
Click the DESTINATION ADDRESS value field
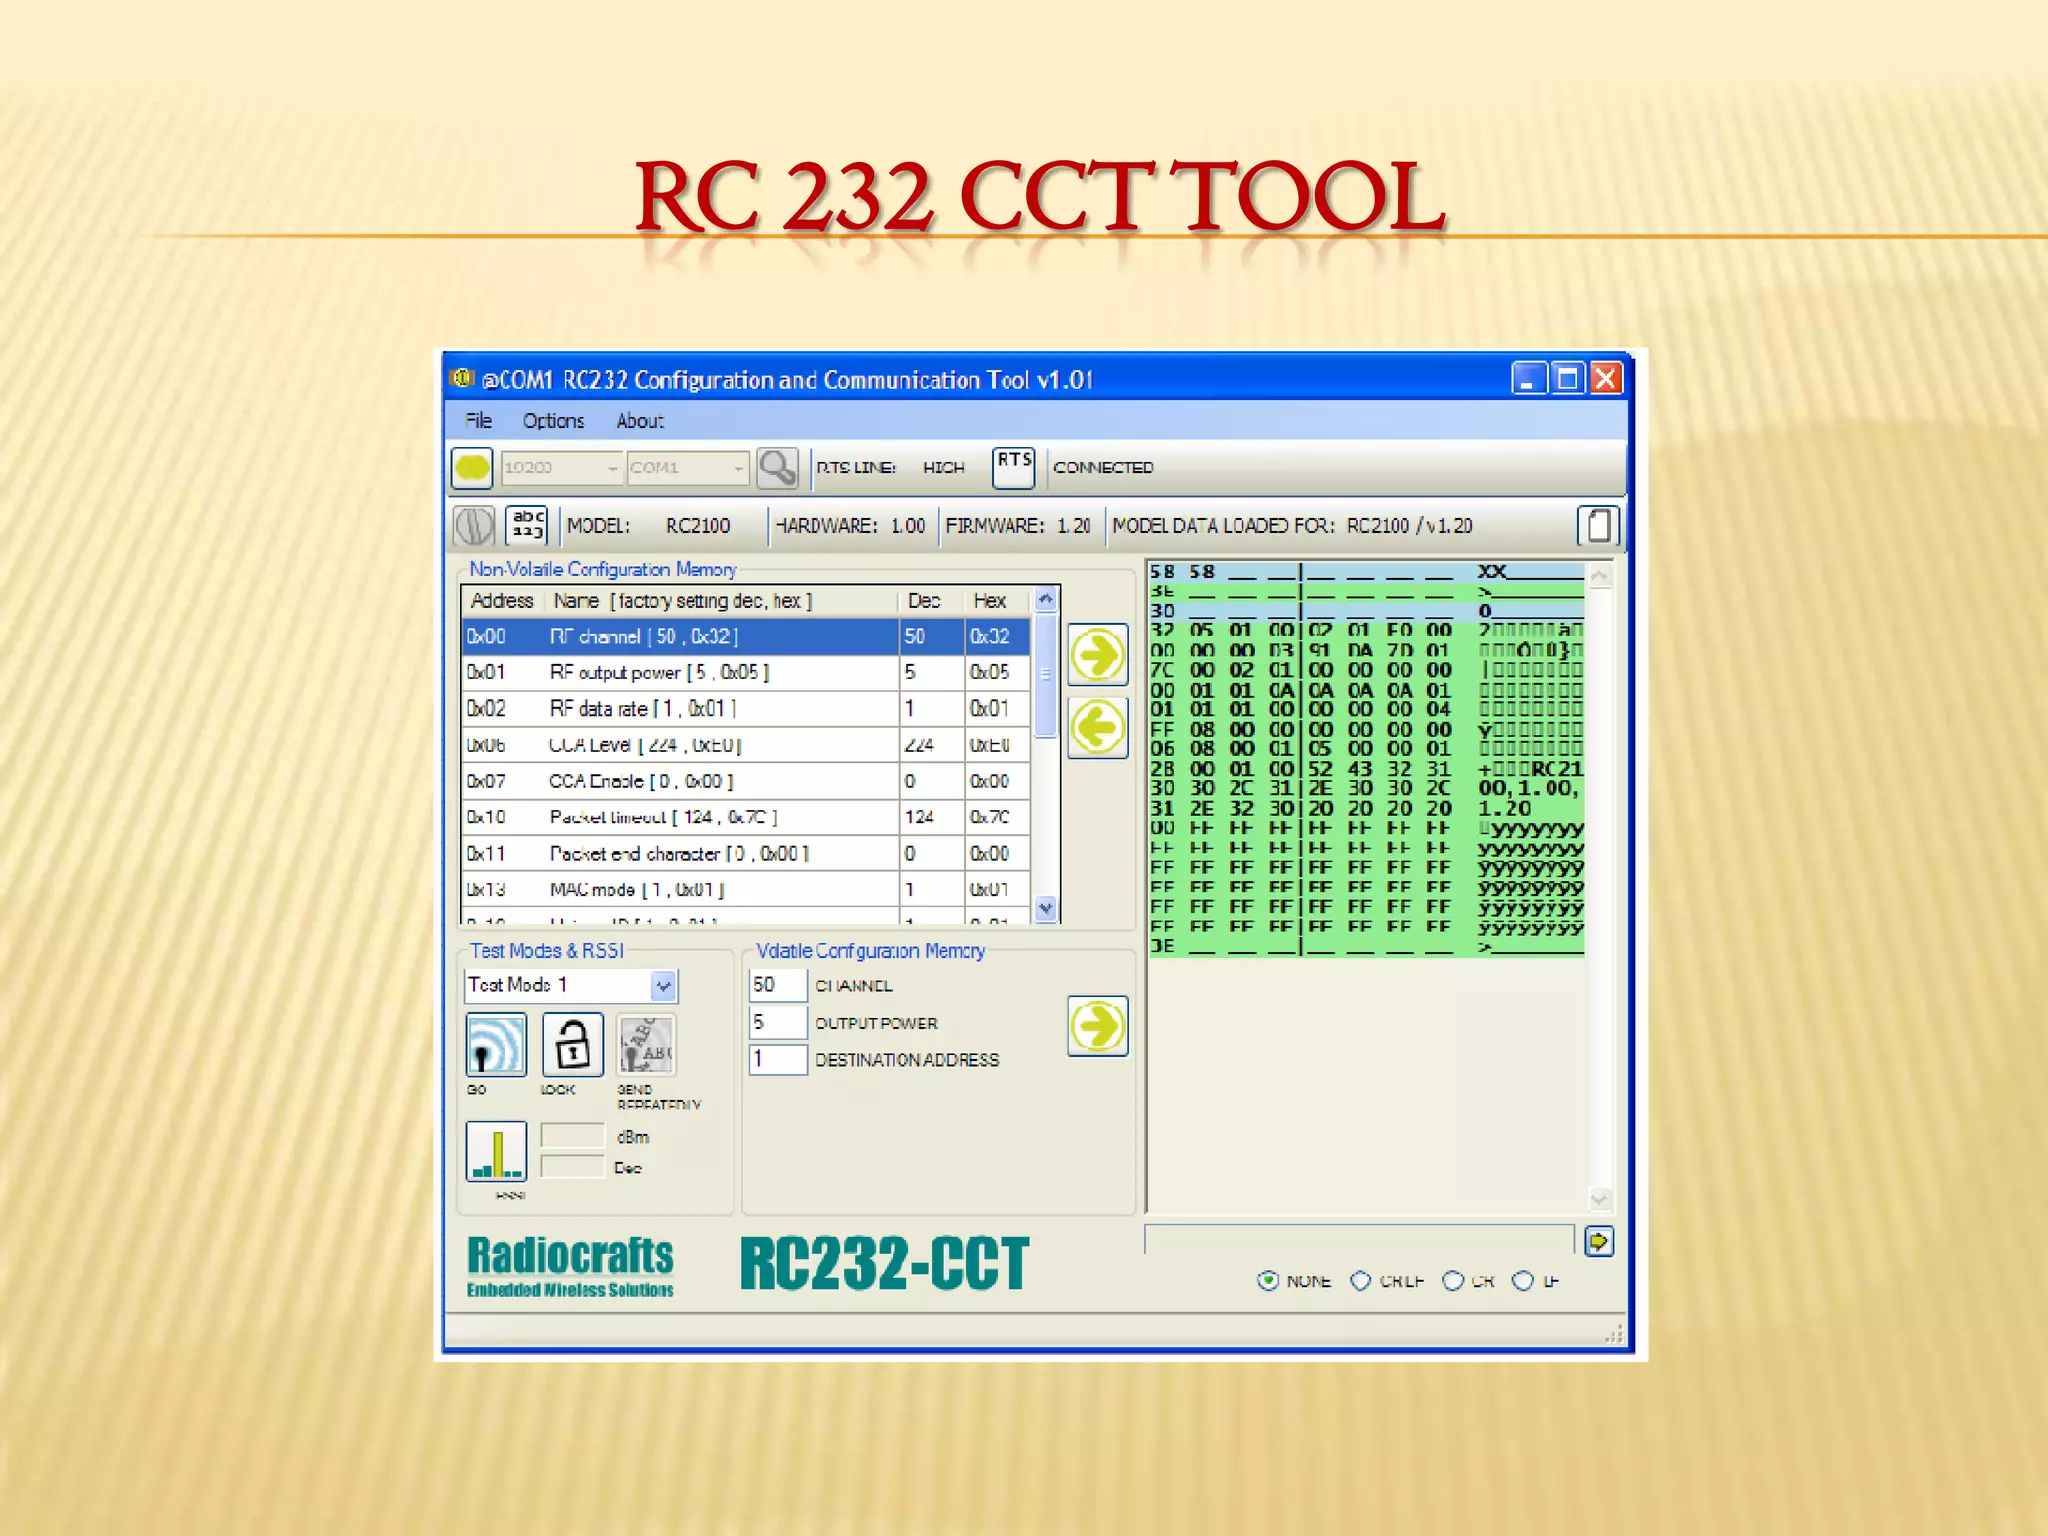pyautogui.click(x=777, y=1059)
